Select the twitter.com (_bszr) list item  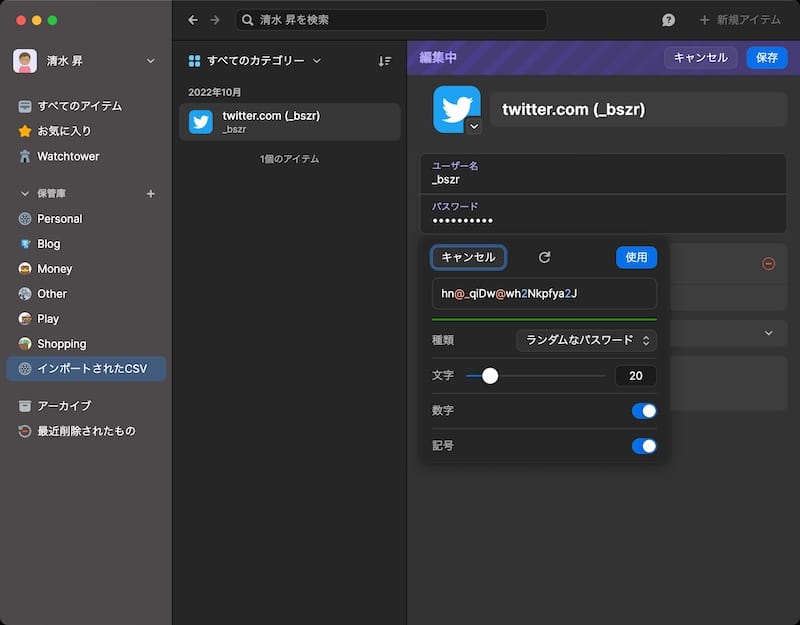pos(290,122)
